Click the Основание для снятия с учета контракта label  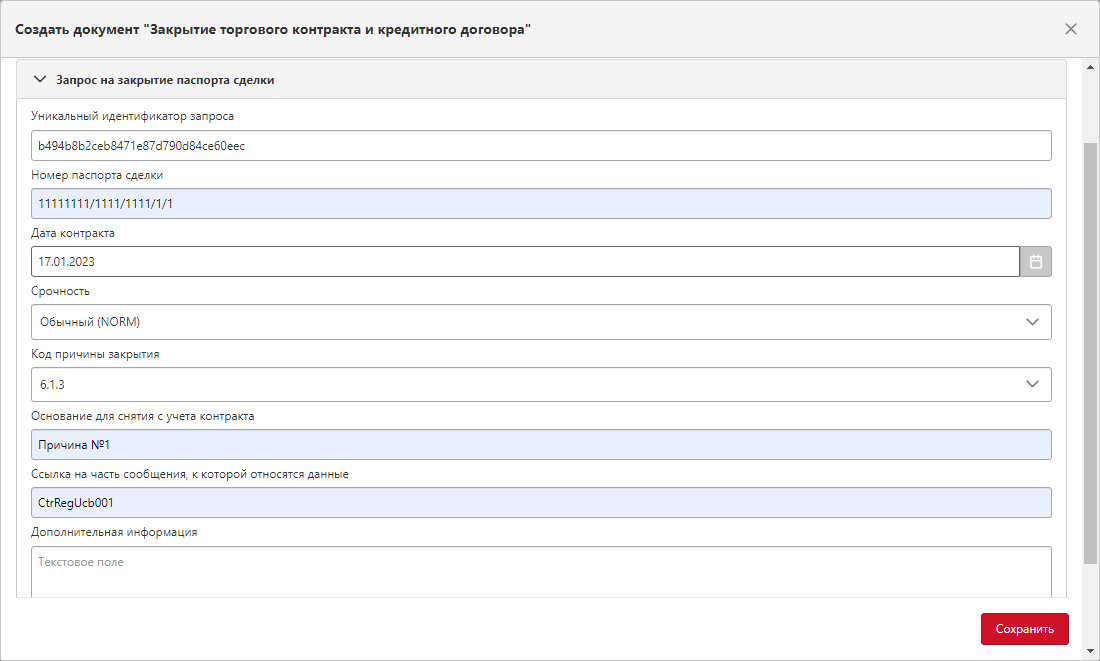142,416
